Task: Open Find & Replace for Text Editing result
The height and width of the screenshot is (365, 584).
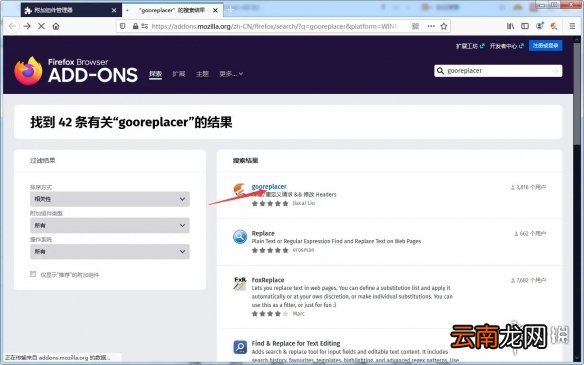Action: click(296, 343)
